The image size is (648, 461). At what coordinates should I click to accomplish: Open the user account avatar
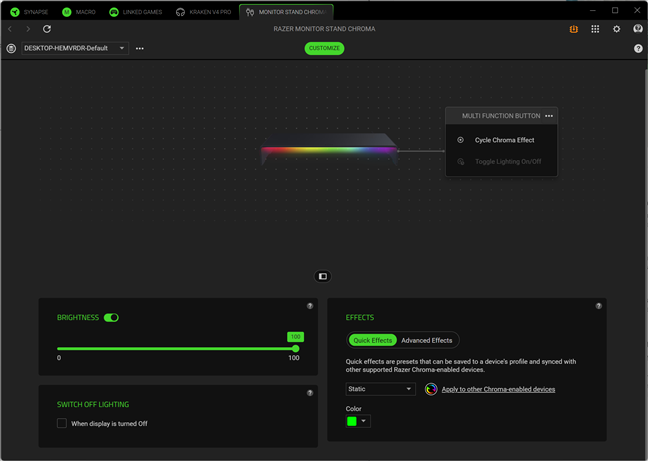(638, 29)
